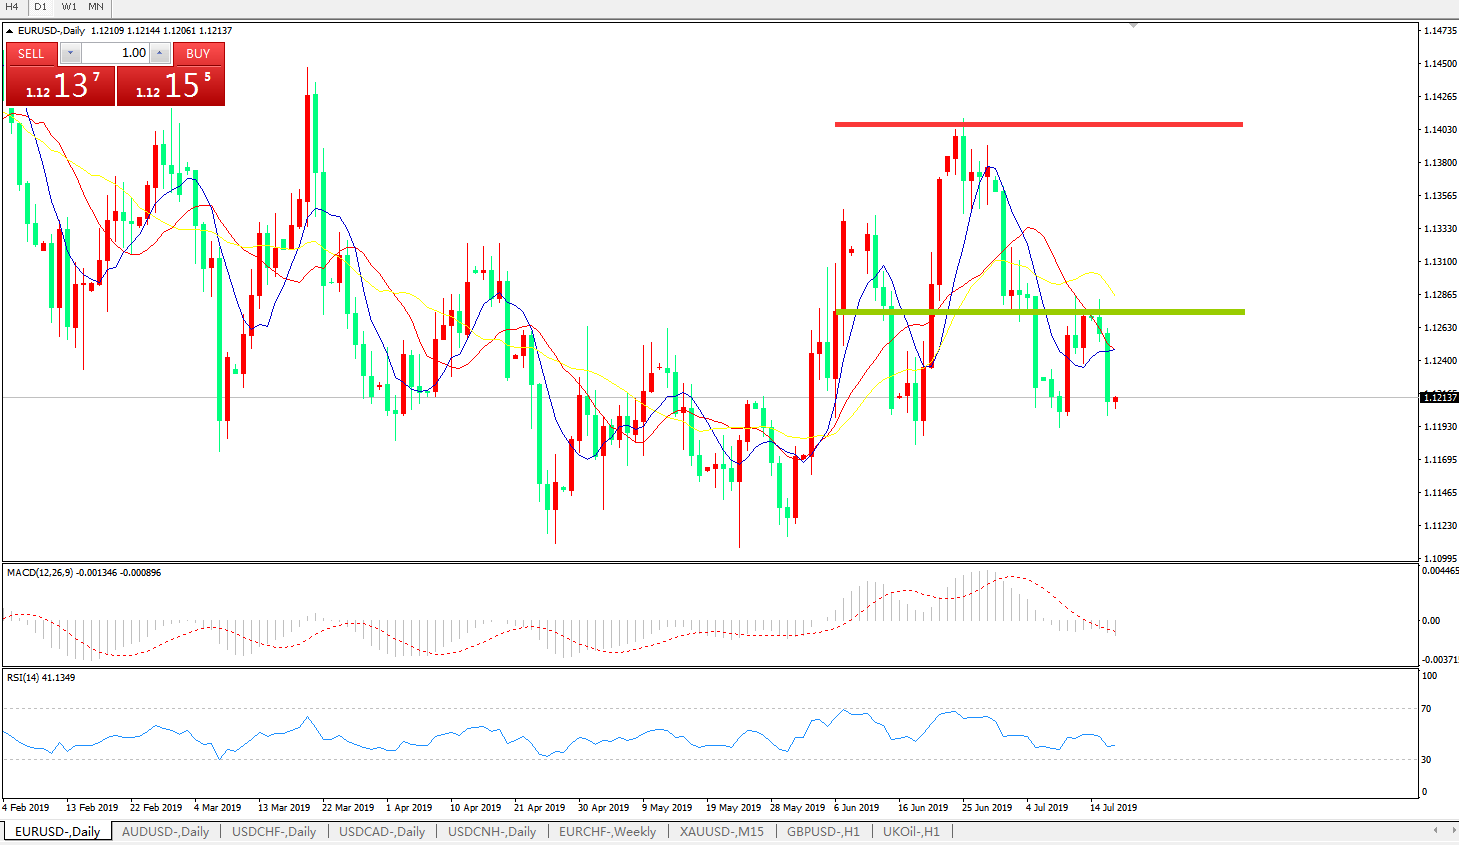Image resolution: width=1459 pixels, height=845 pixels.
Task: Switch chart to W1 timeframe
Action: pyautogui.click(x=69, y=7)
